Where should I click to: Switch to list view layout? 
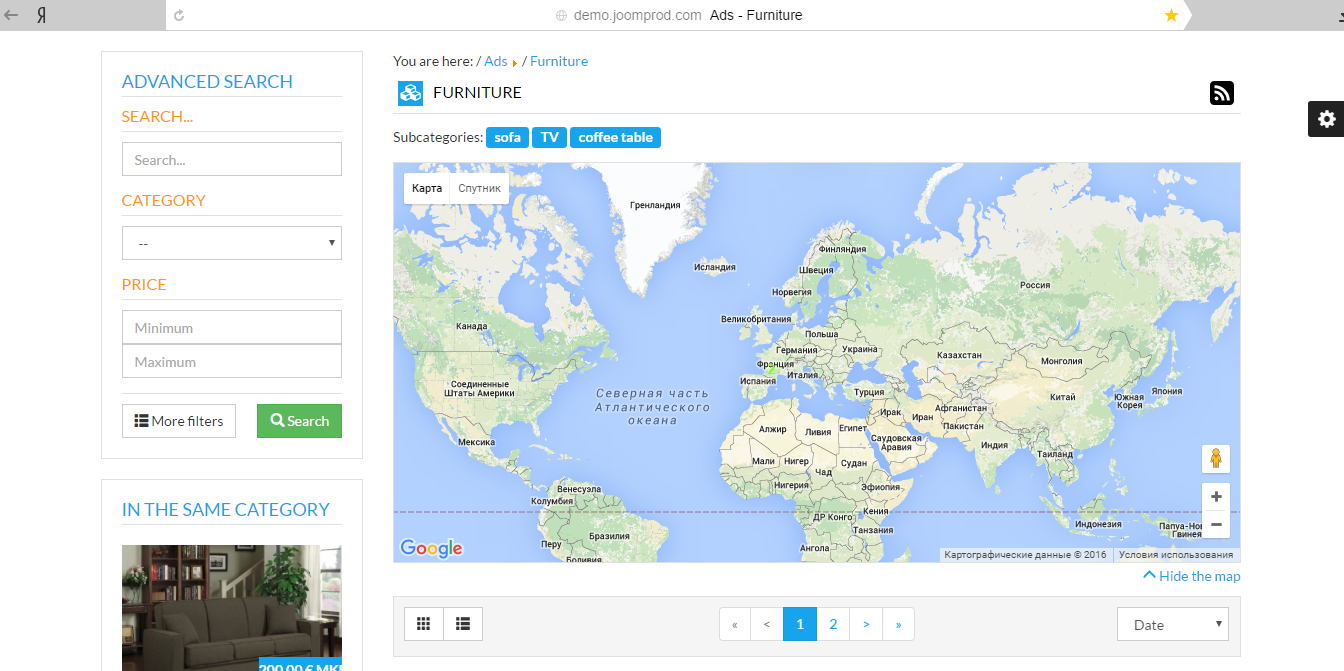click(x=463, y=624)
